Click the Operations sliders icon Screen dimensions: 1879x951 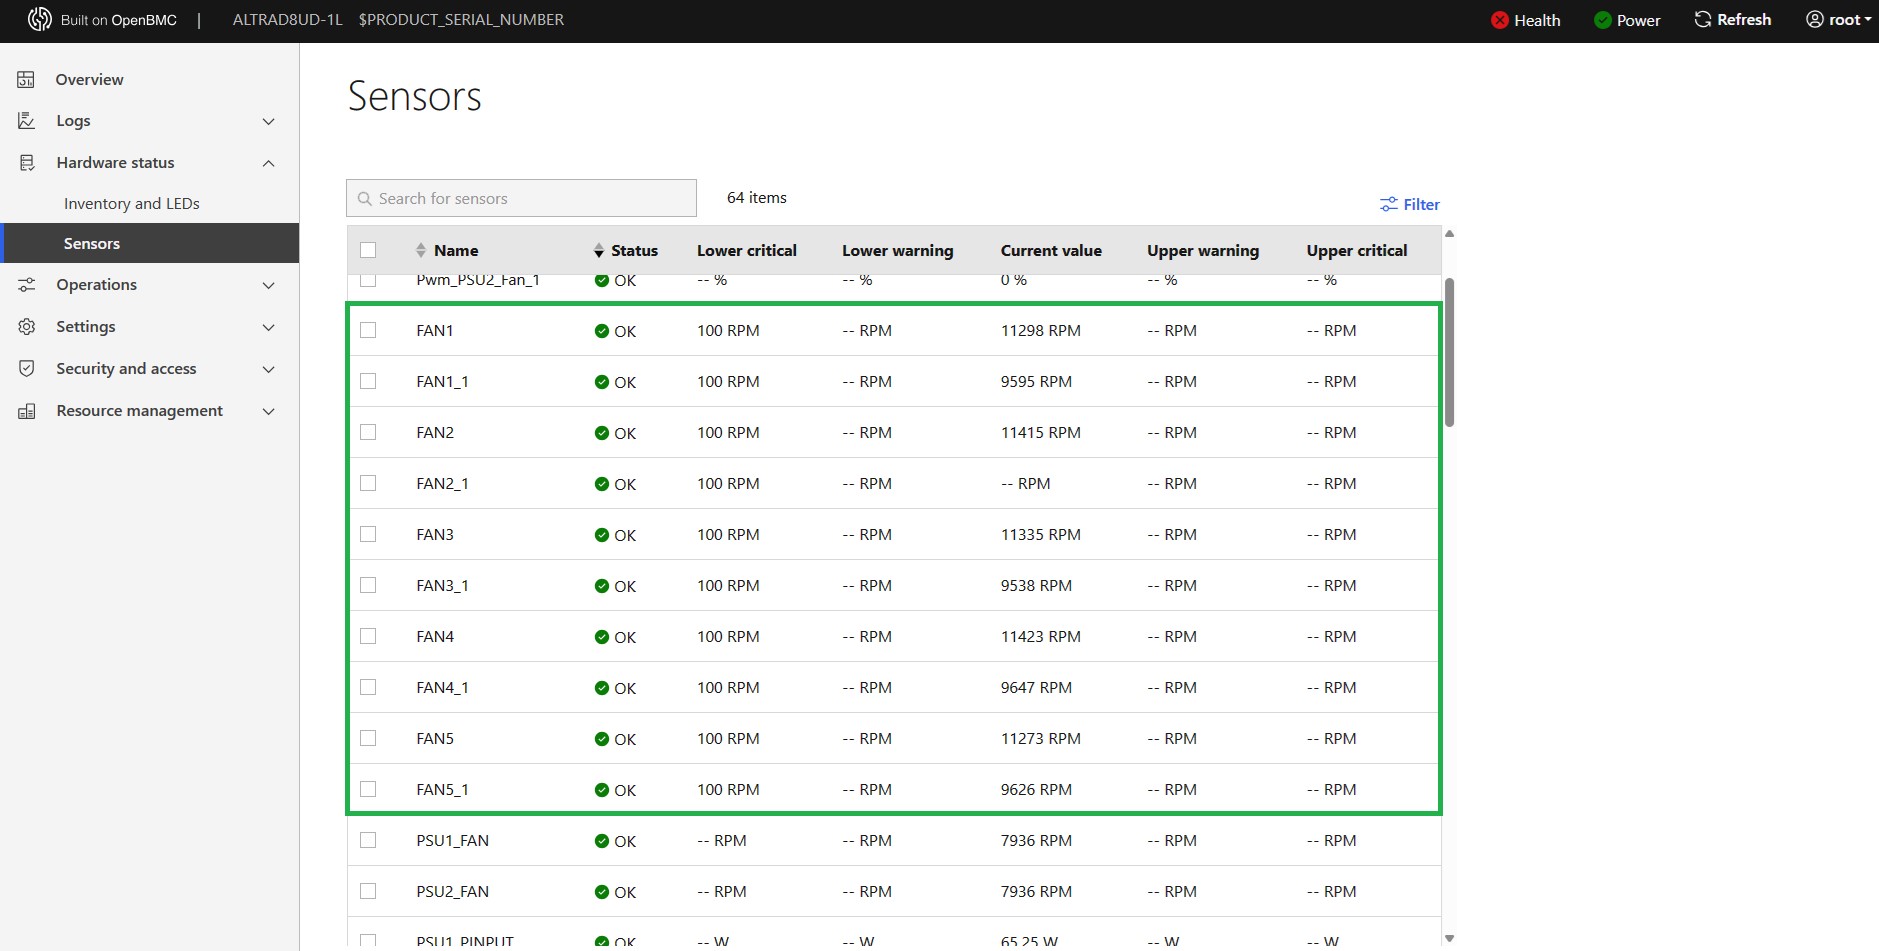point(26,285)
